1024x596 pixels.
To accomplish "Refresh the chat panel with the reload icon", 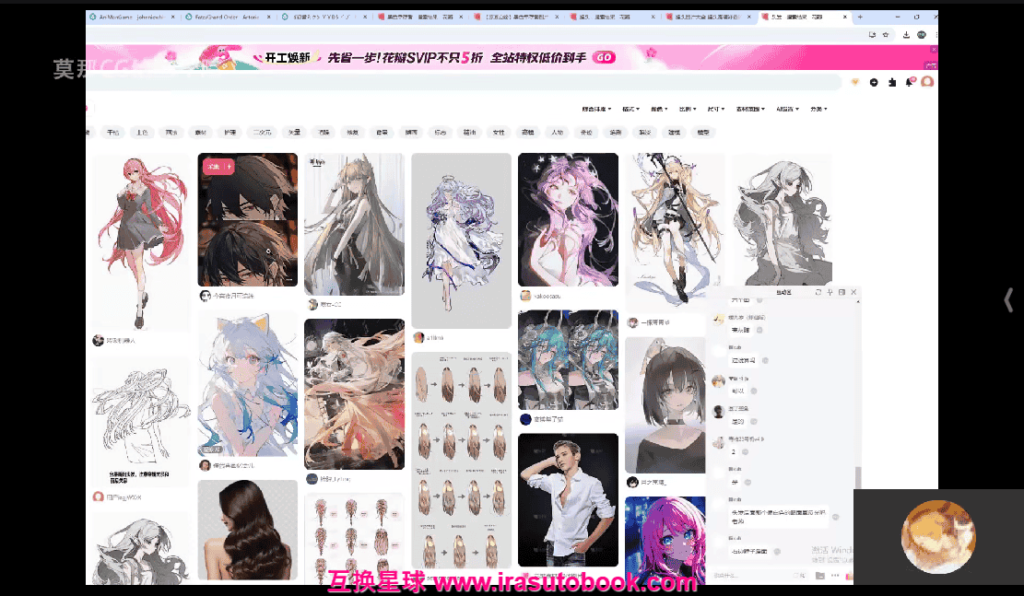I will pos(818,292).
